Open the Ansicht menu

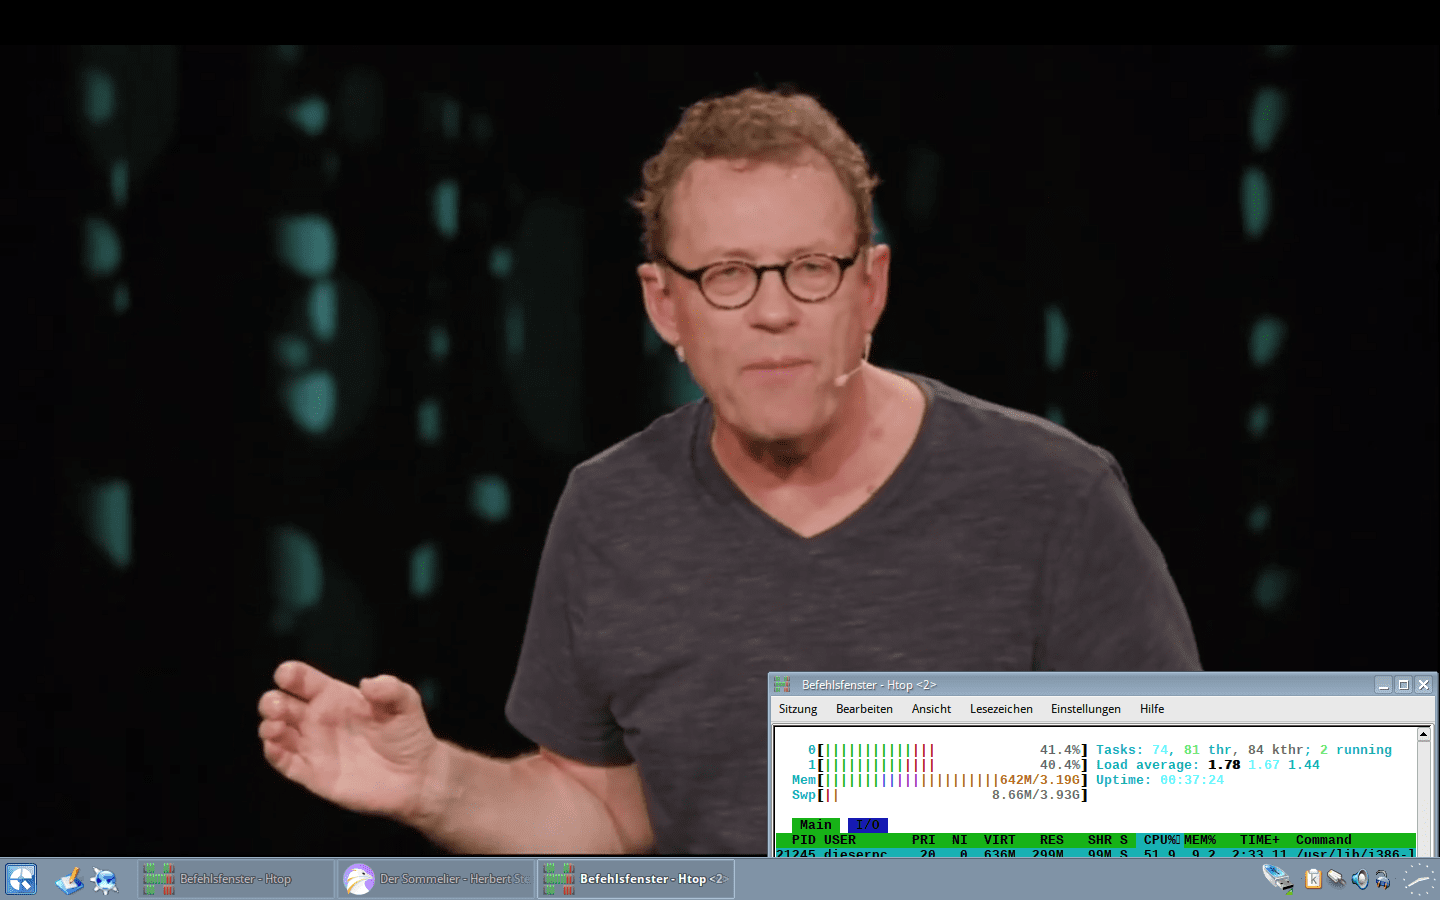931,709
